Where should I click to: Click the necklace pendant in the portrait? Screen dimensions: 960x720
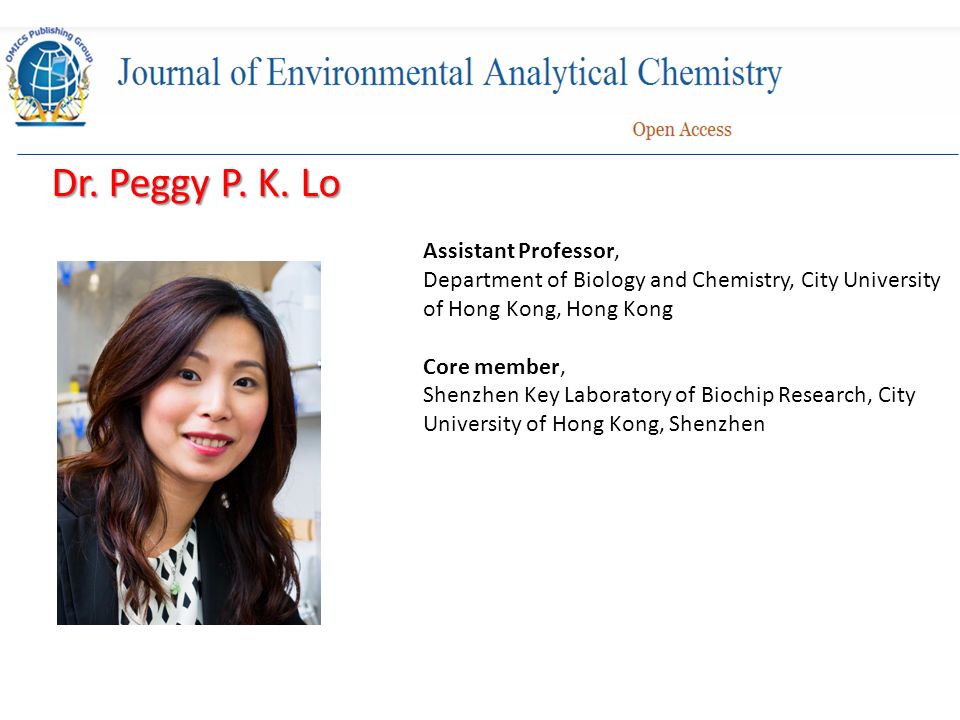pyautogui.click(x=175, y=589)
